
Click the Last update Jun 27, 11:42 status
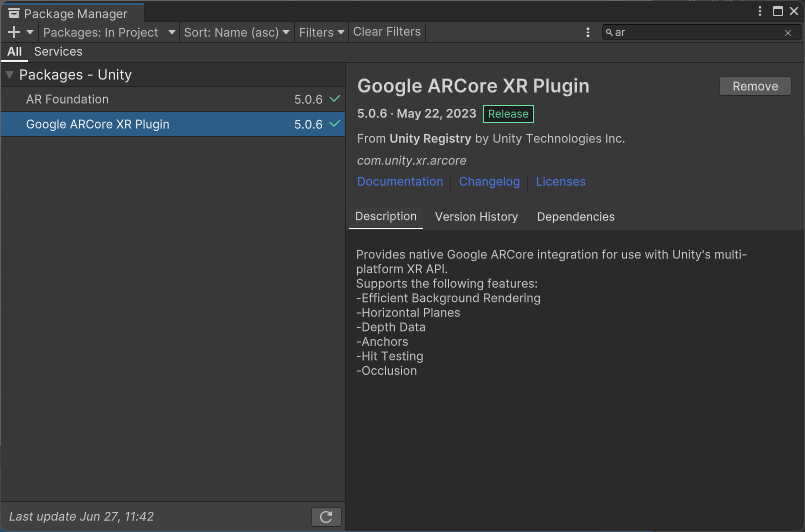[x=82, y=517]
